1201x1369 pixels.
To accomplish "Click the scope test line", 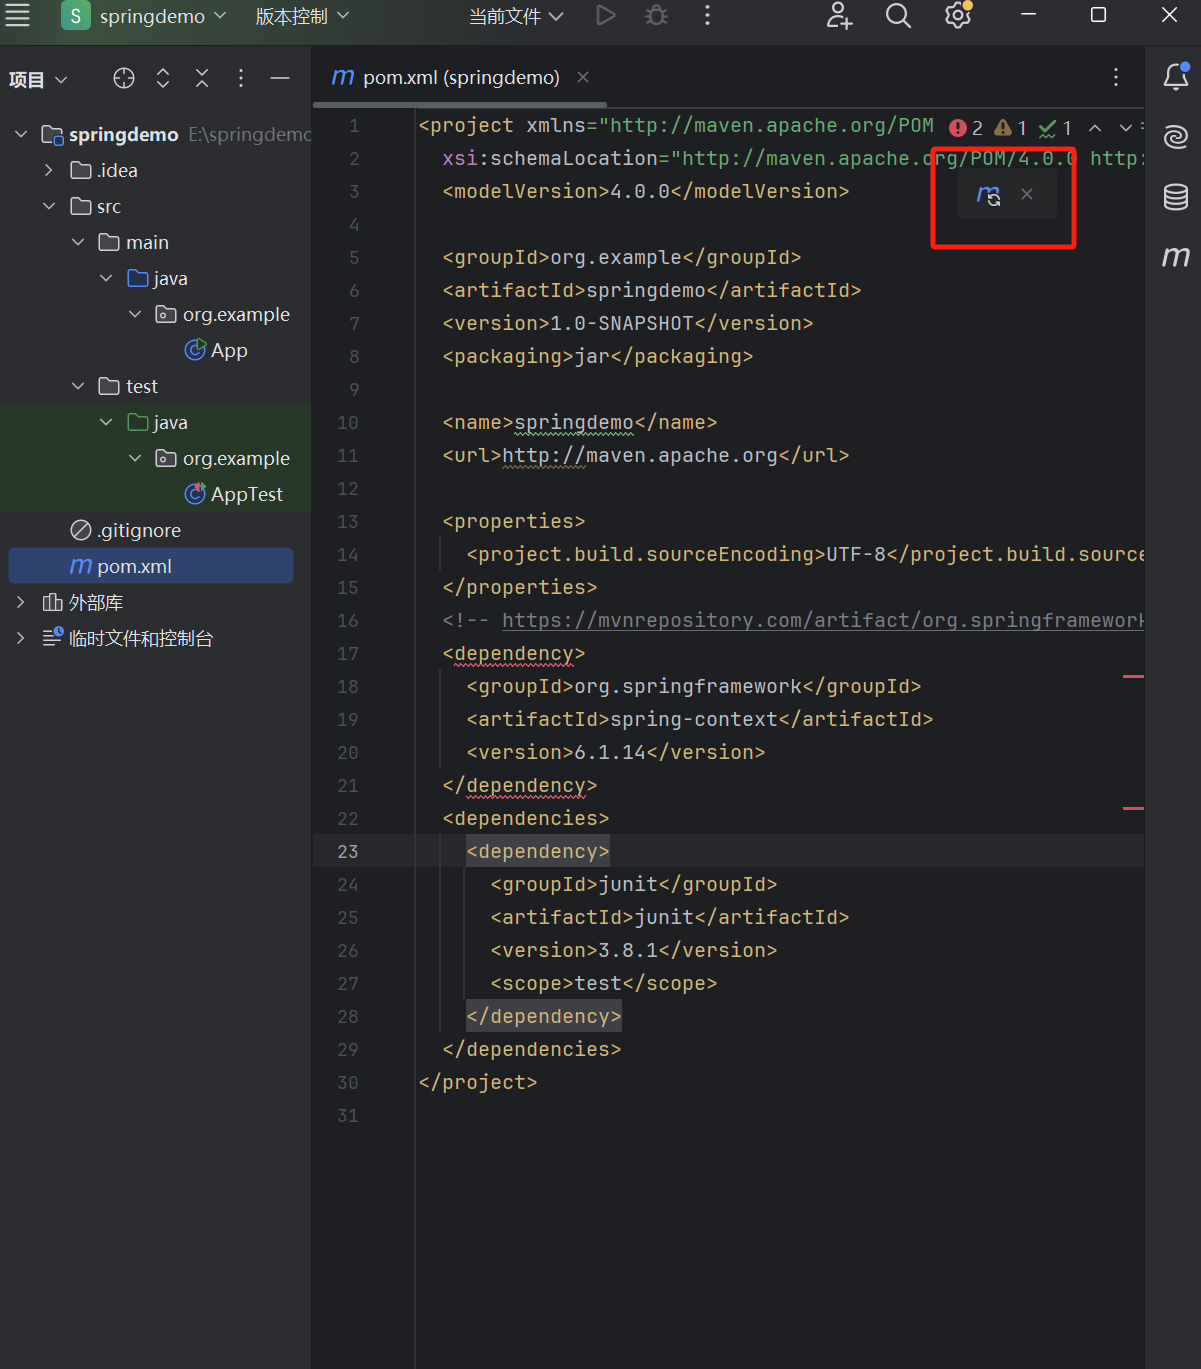I will click(604, 983).
